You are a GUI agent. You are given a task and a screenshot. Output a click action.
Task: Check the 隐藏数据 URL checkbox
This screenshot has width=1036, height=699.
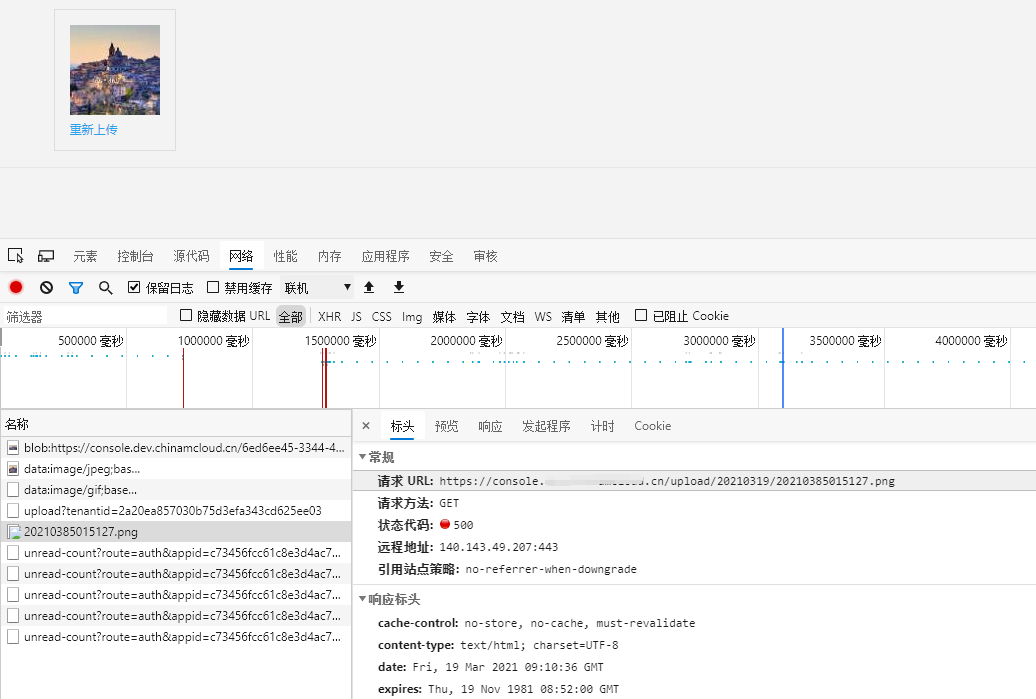[x=186, y=316]
